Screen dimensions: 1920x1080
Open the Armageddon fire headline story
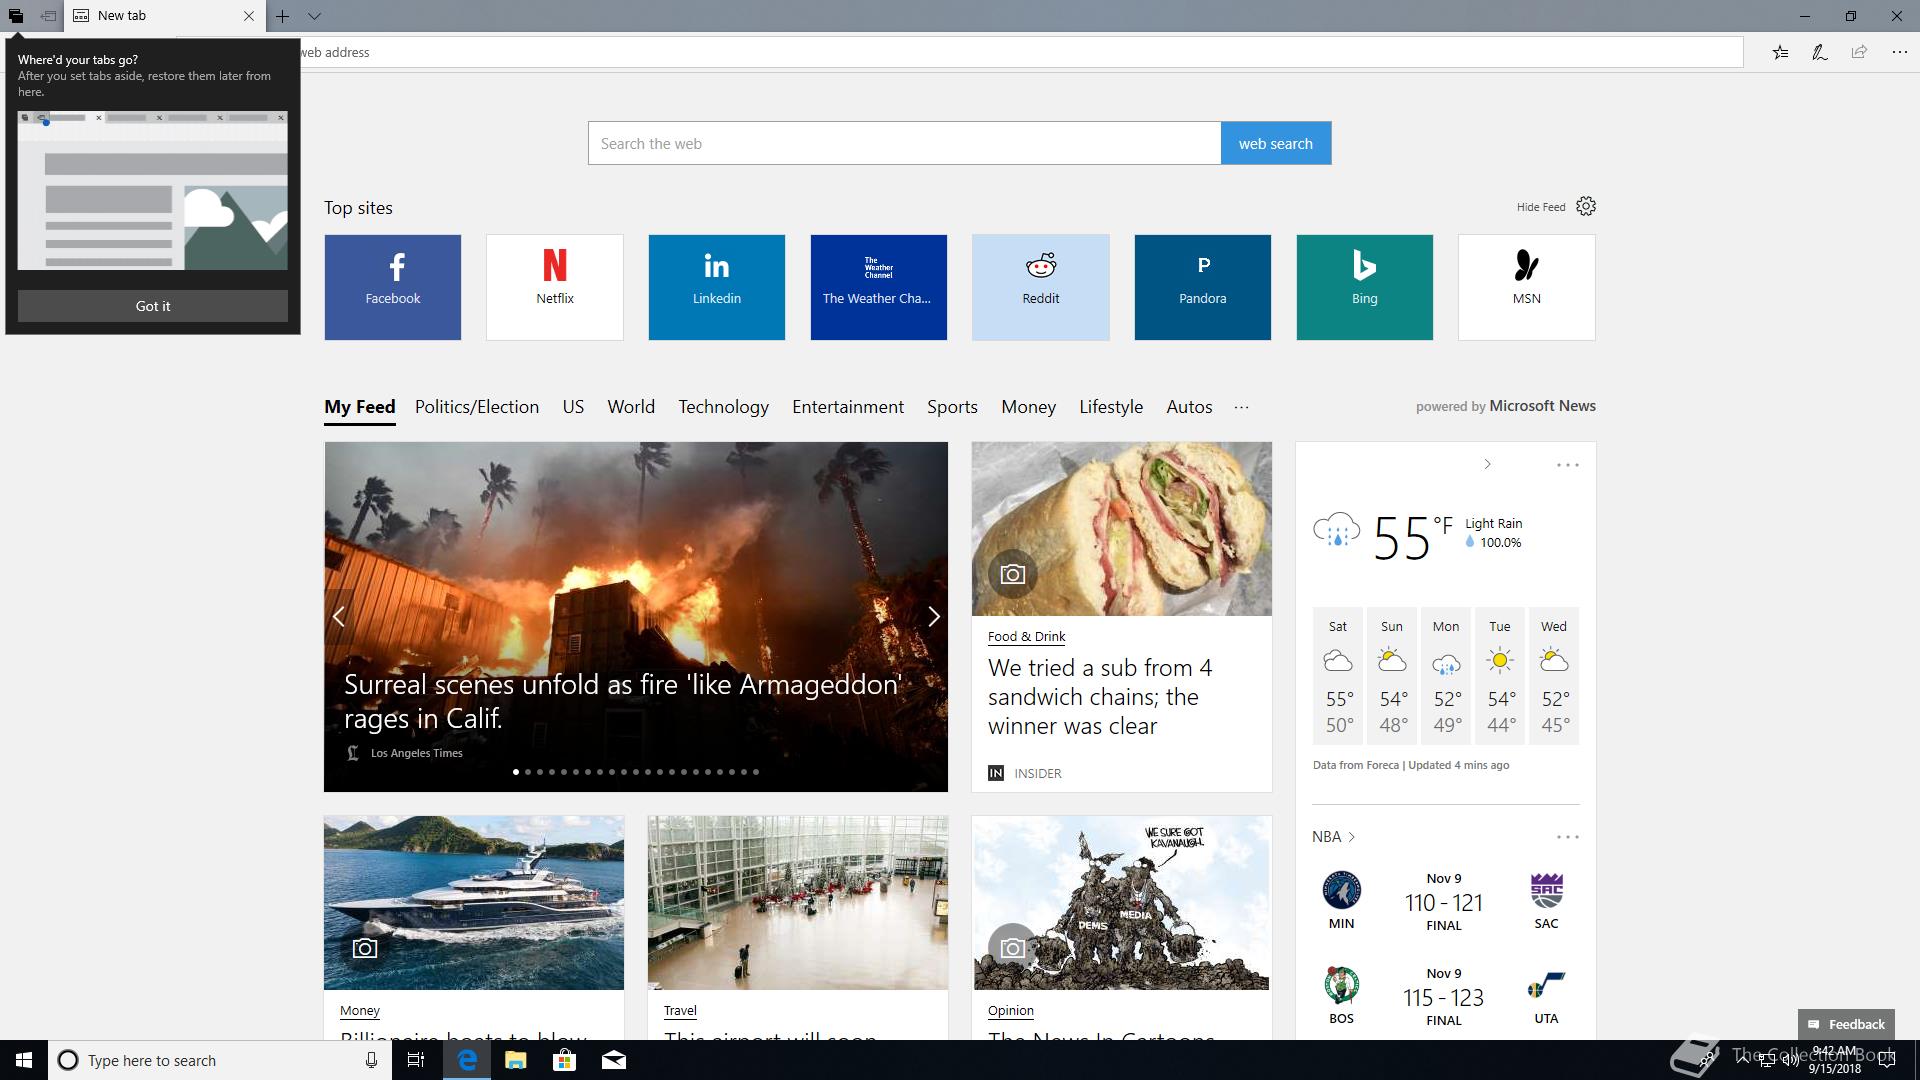(x=623, y=701)
